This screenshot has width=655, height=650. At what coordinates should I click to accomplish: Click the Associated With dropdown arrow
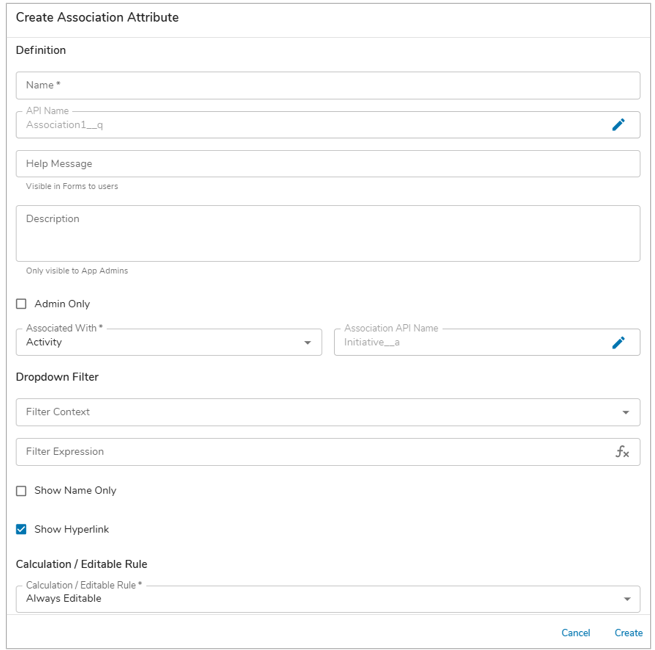point(307,343)
